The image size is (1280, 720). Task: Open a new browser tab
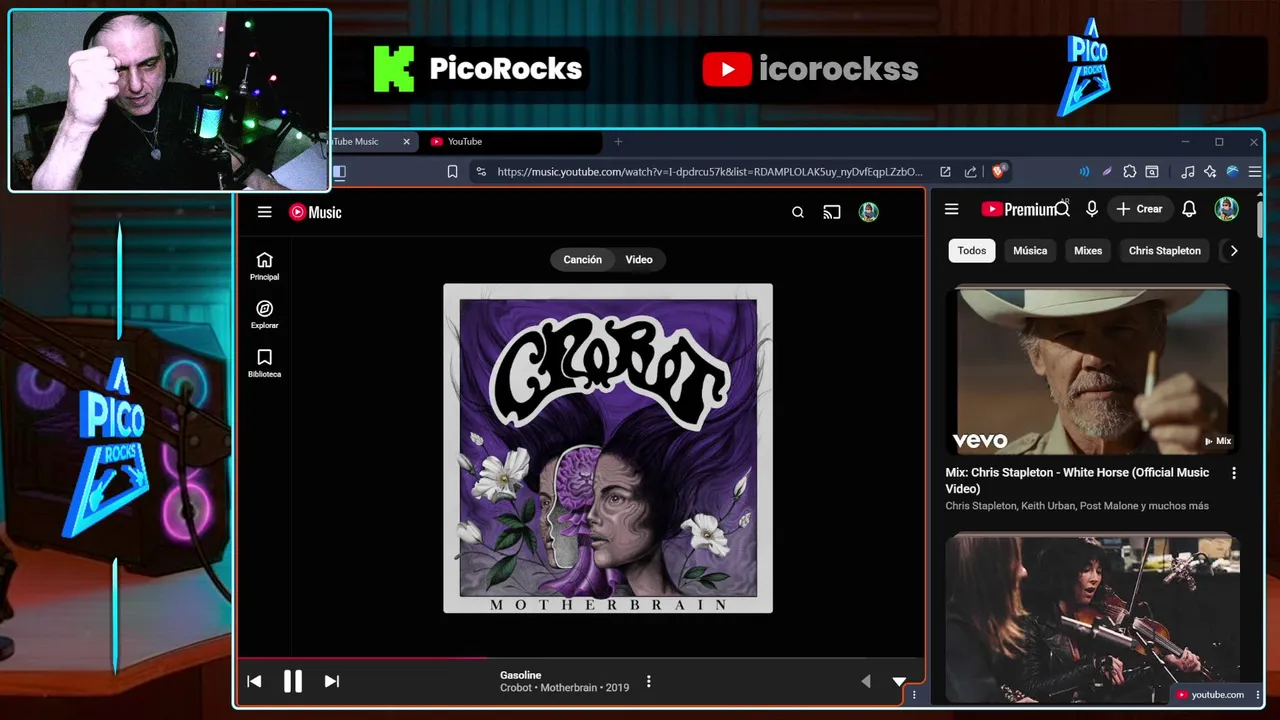pos(618,142)
